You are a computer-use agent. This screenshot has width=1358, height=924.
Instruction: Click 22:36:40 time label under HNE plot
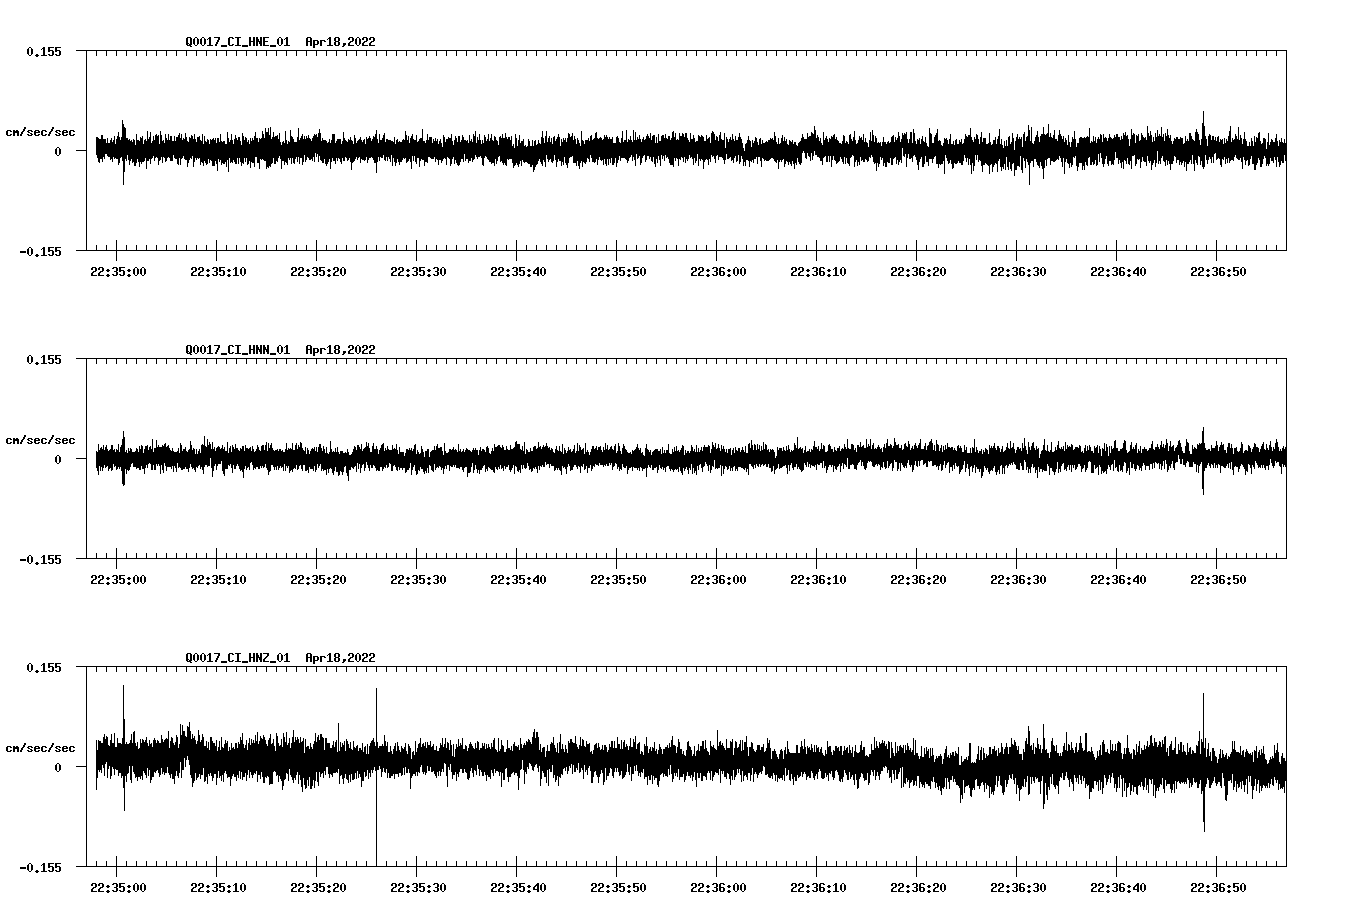point(1118,271)
